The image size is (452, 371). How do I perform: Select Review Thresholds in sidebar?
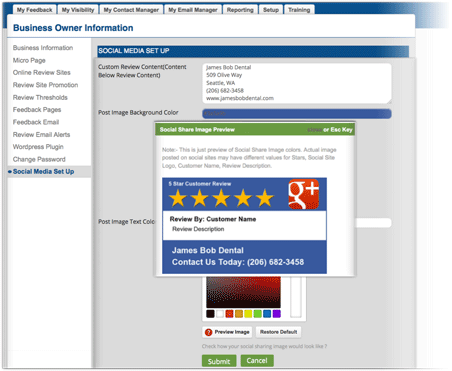(40, 97)
